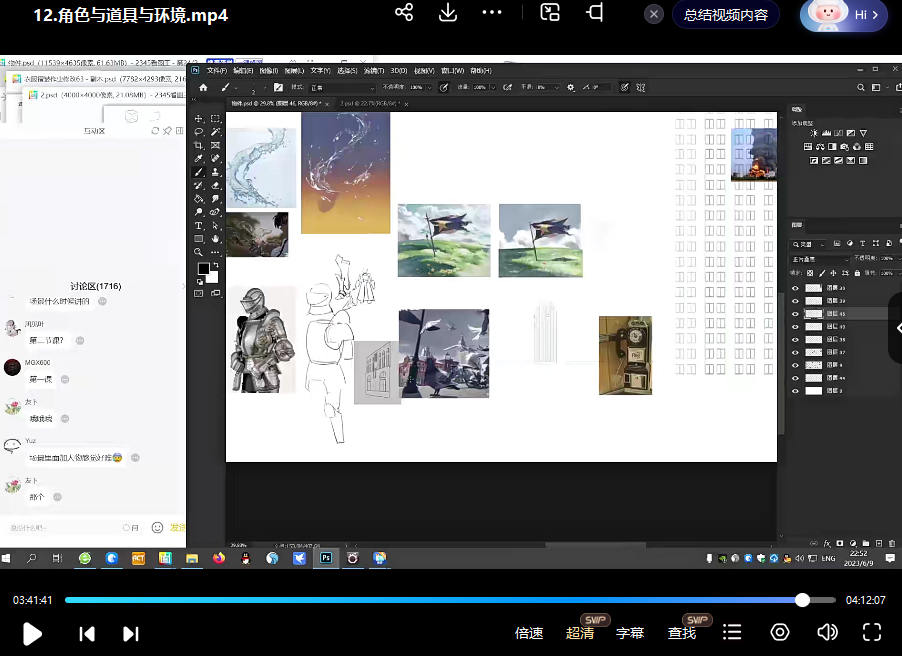Go to the previous video
Image resolution: width=902 pixels, height=656 pixels.
coord(87,633)
